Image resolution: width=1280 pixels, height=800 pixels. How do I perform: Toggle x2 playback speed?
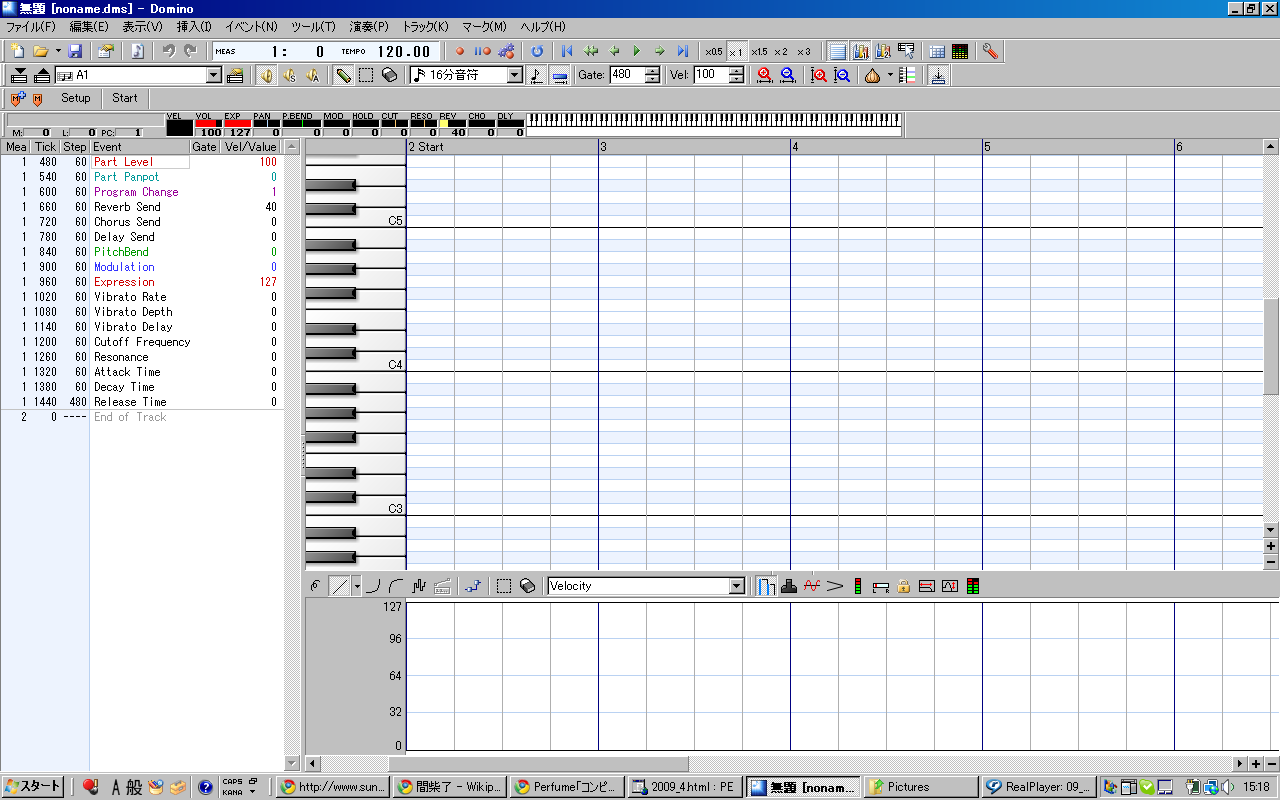click(780, 51)
